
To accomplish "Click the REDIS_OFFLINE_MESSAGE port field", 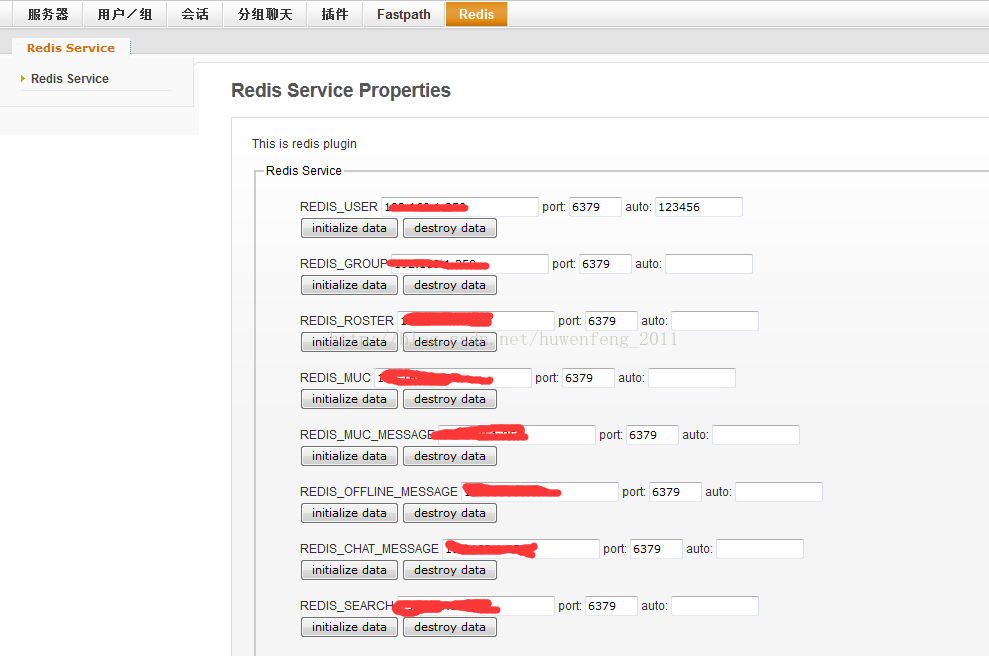I will [676, 492].
